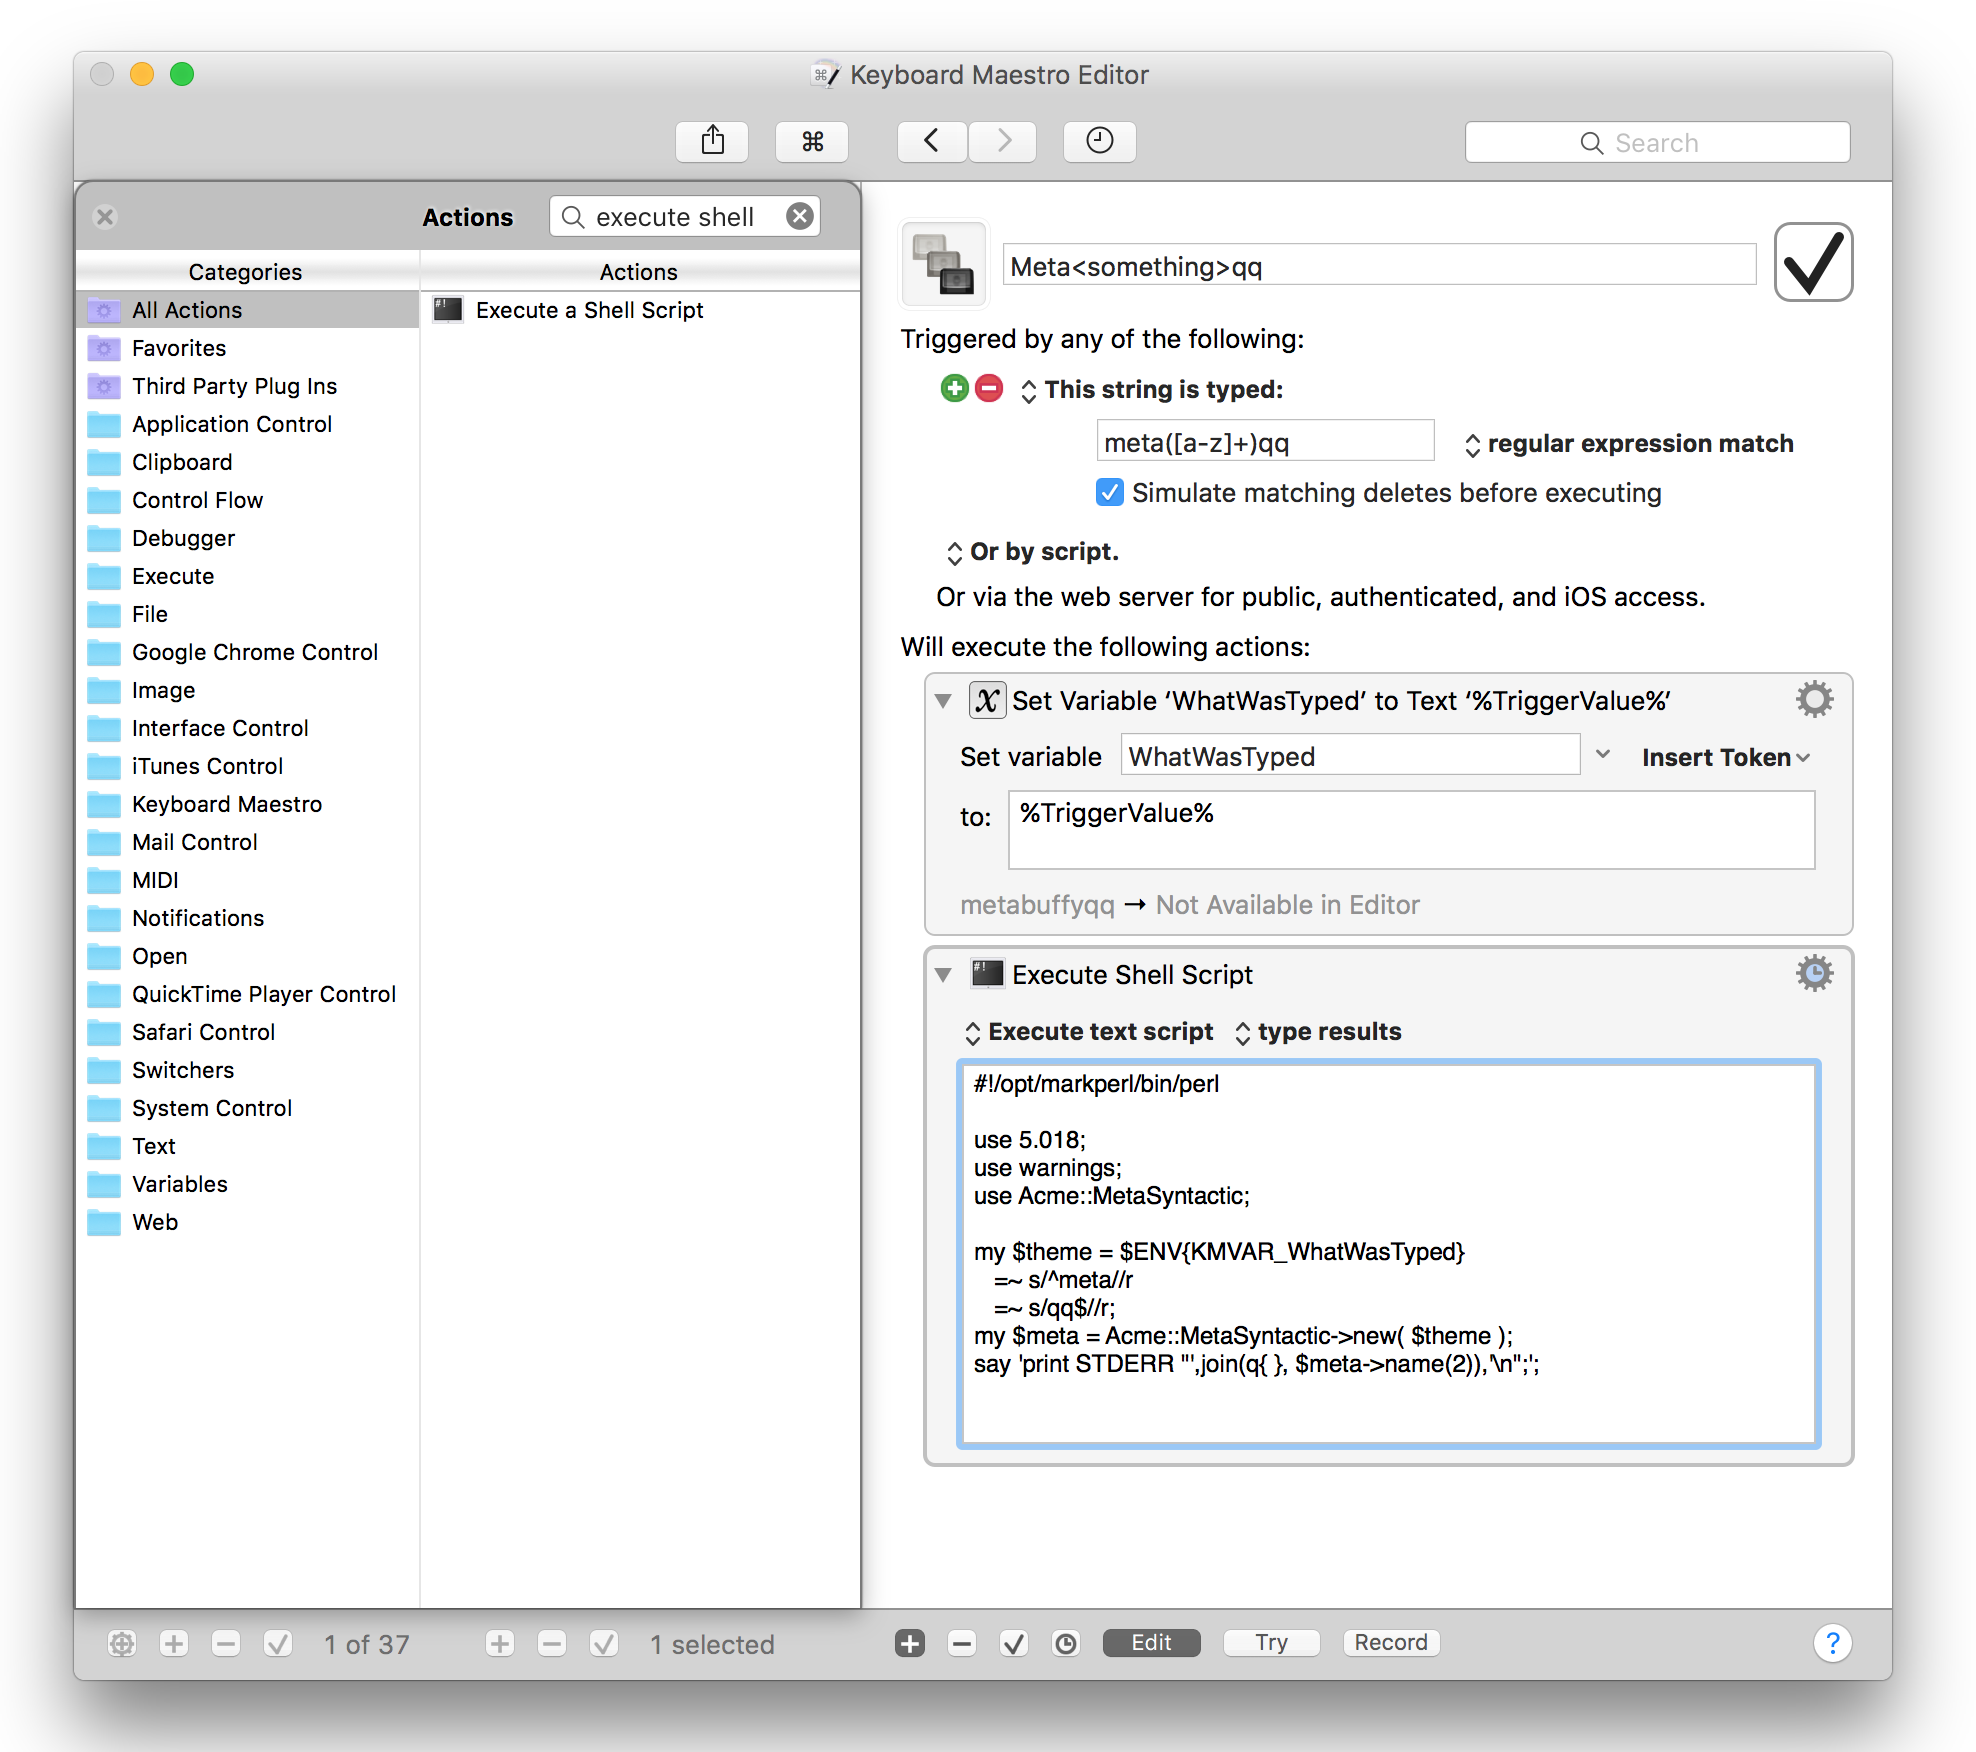
Task: Open the Safari Control category
Action: pyautogui.click(x=247, y=1032)
